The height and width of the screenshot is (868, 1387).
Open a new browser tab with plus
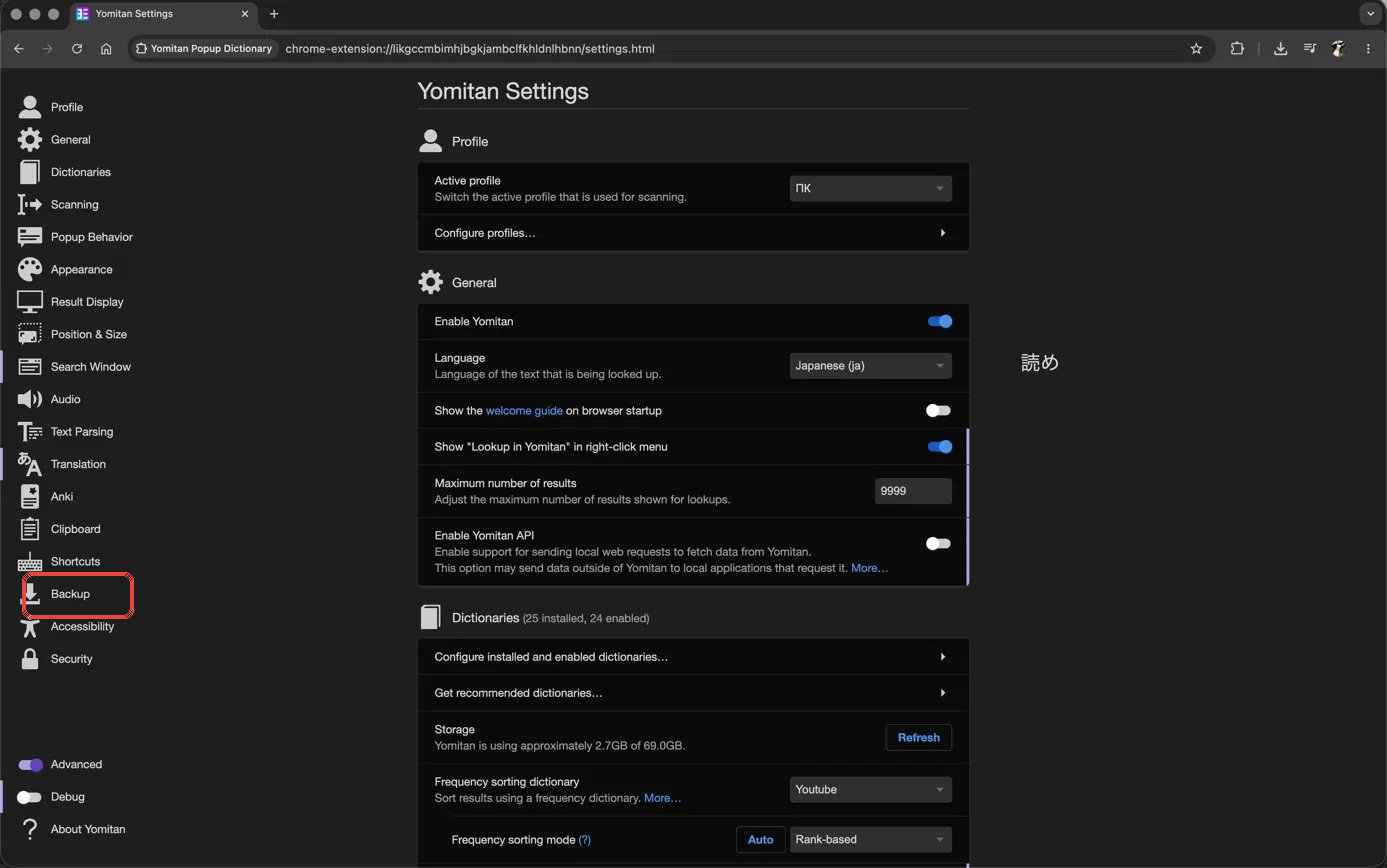pyautogui.click(x=274, y=14)
